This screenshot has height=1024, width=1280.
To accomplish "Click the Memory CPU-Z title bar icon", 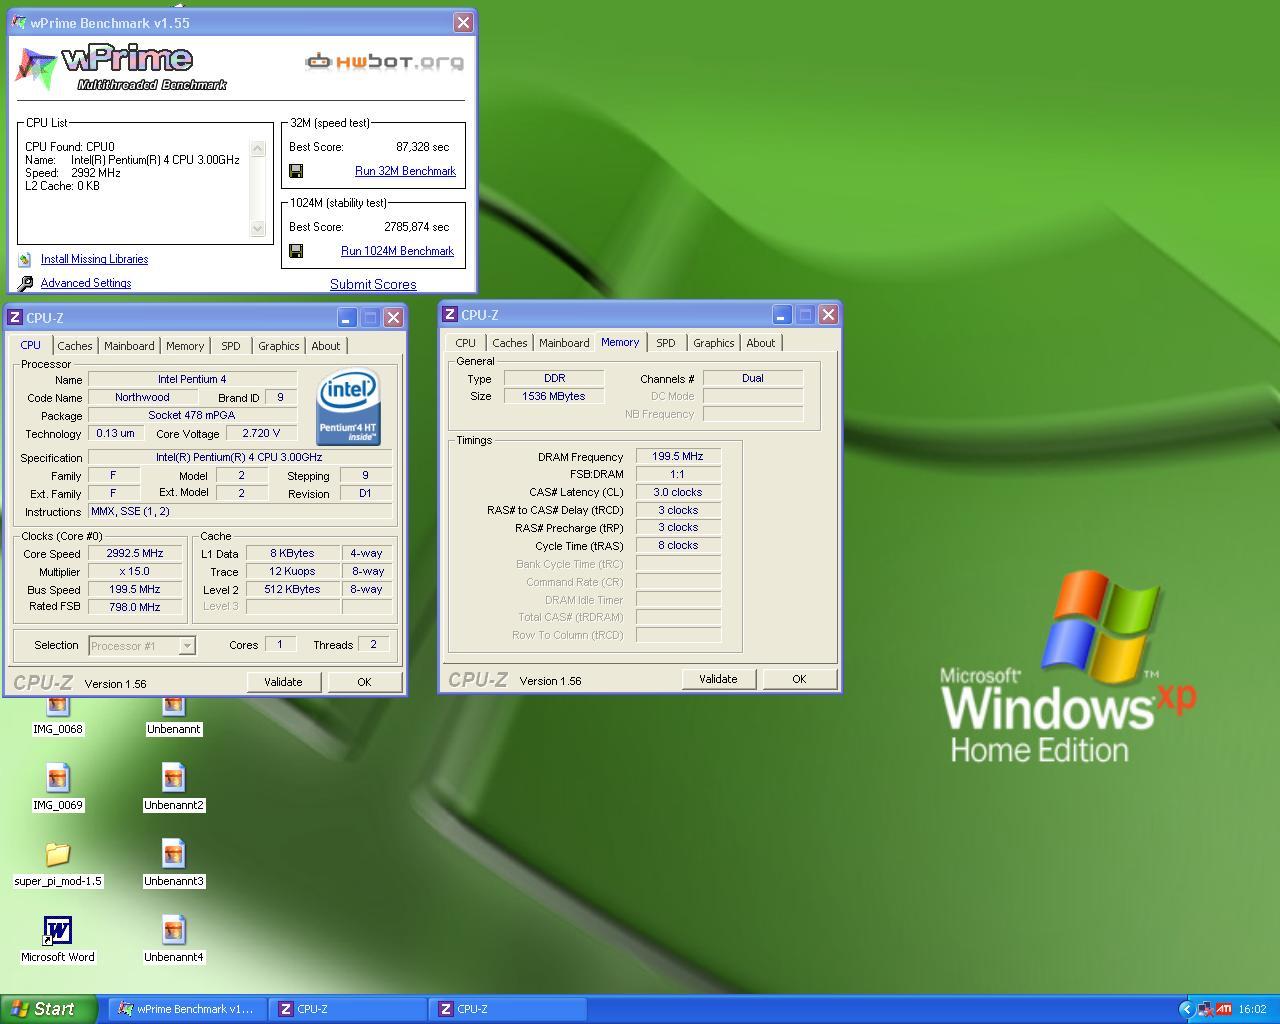I will tap(450, 314).
